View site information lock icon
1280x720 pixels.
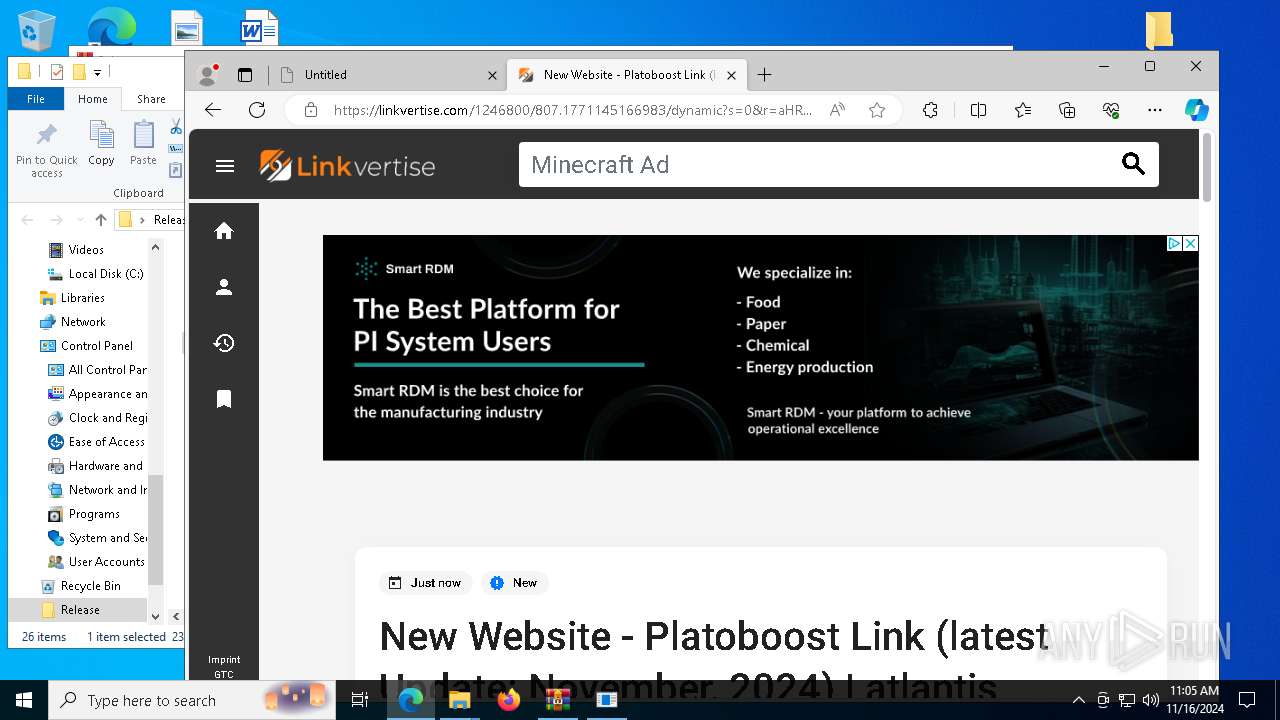[312, 110]
